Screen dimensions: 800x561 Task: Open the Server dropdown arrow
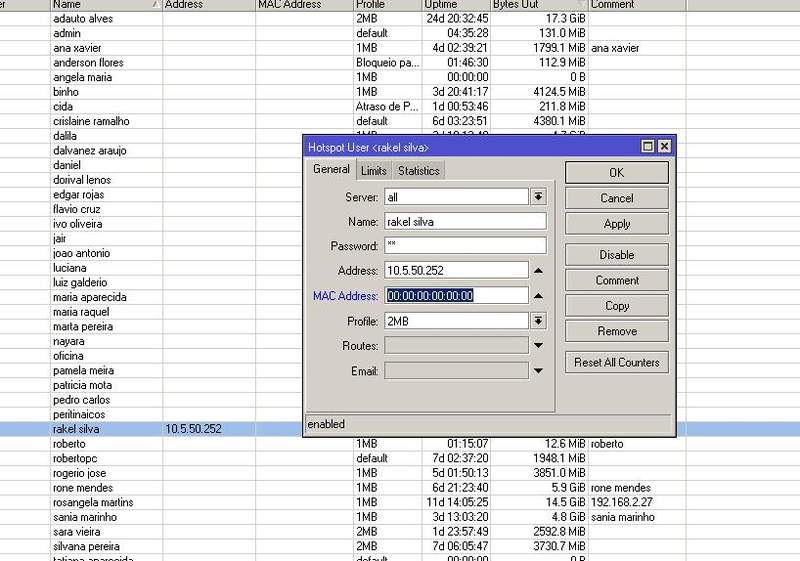tap(538, 196)
